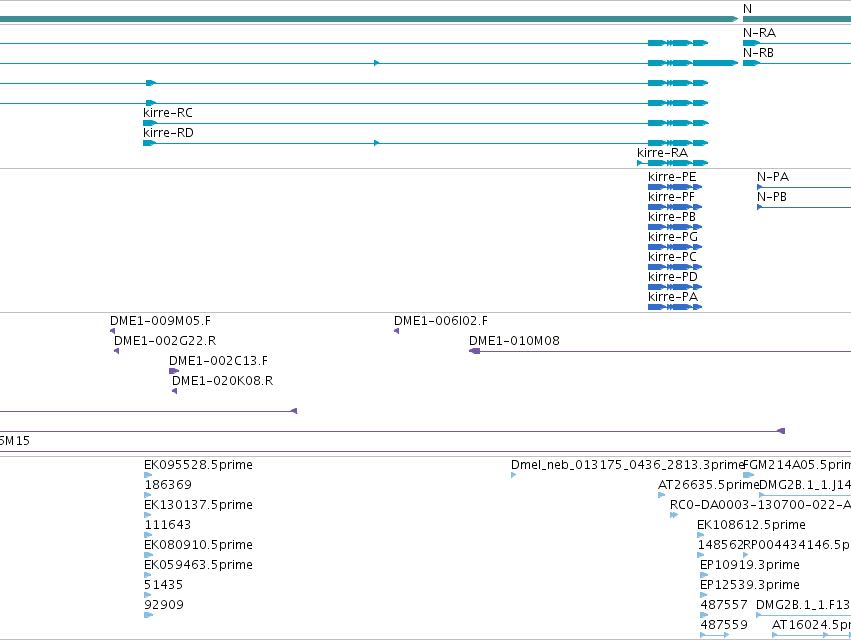The image size is (851, 640).
Task: Click the DME1-010M08 left arrow marker
Action: tap(474, 351)
